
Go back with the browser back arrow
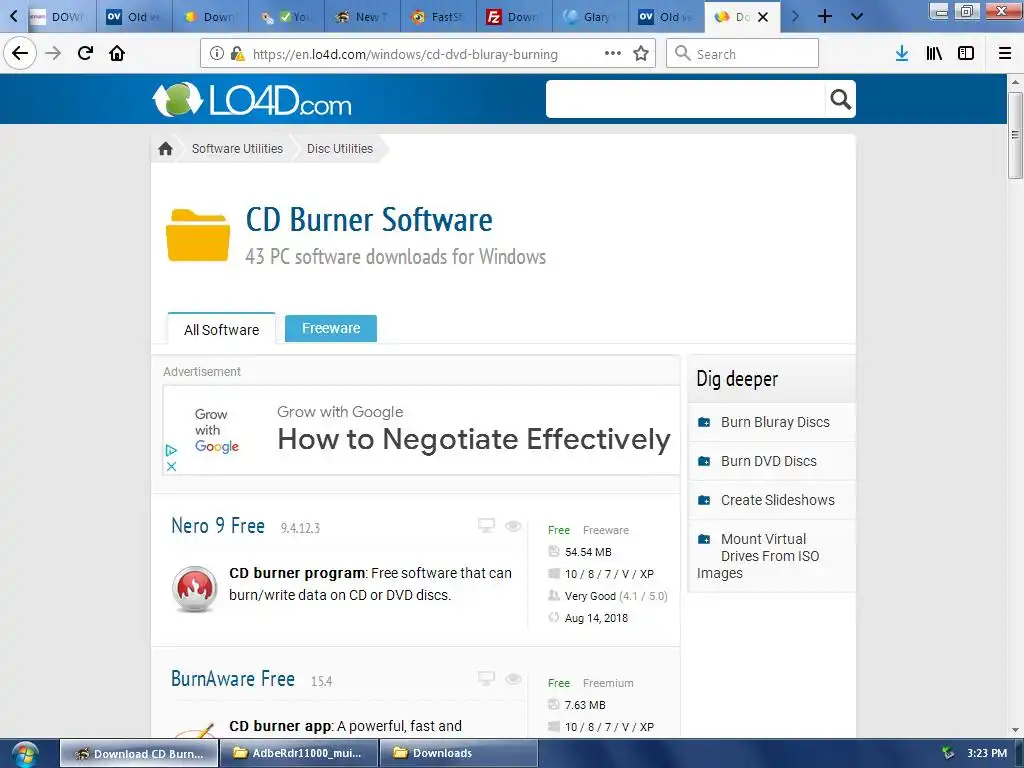(x=20, y=53)
